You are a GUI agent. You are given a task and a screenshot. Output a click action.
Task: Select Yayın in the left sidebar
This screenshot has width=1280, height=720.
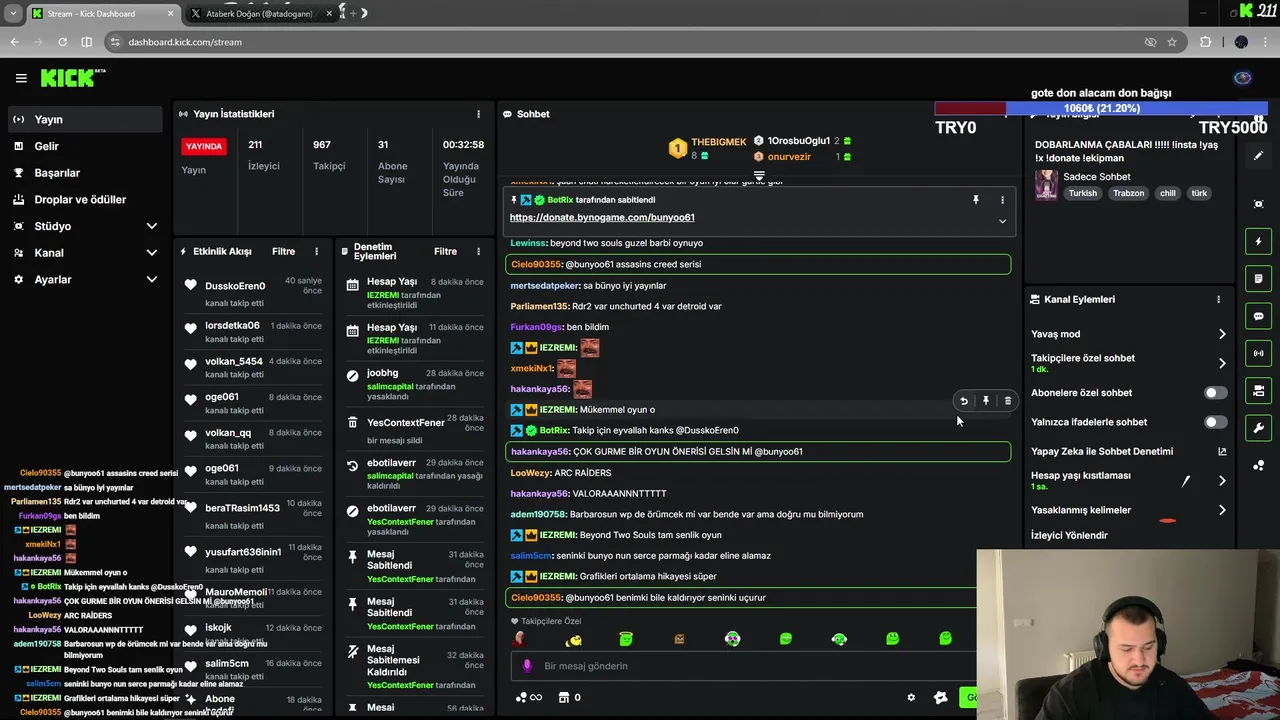(x=84, y=119)
